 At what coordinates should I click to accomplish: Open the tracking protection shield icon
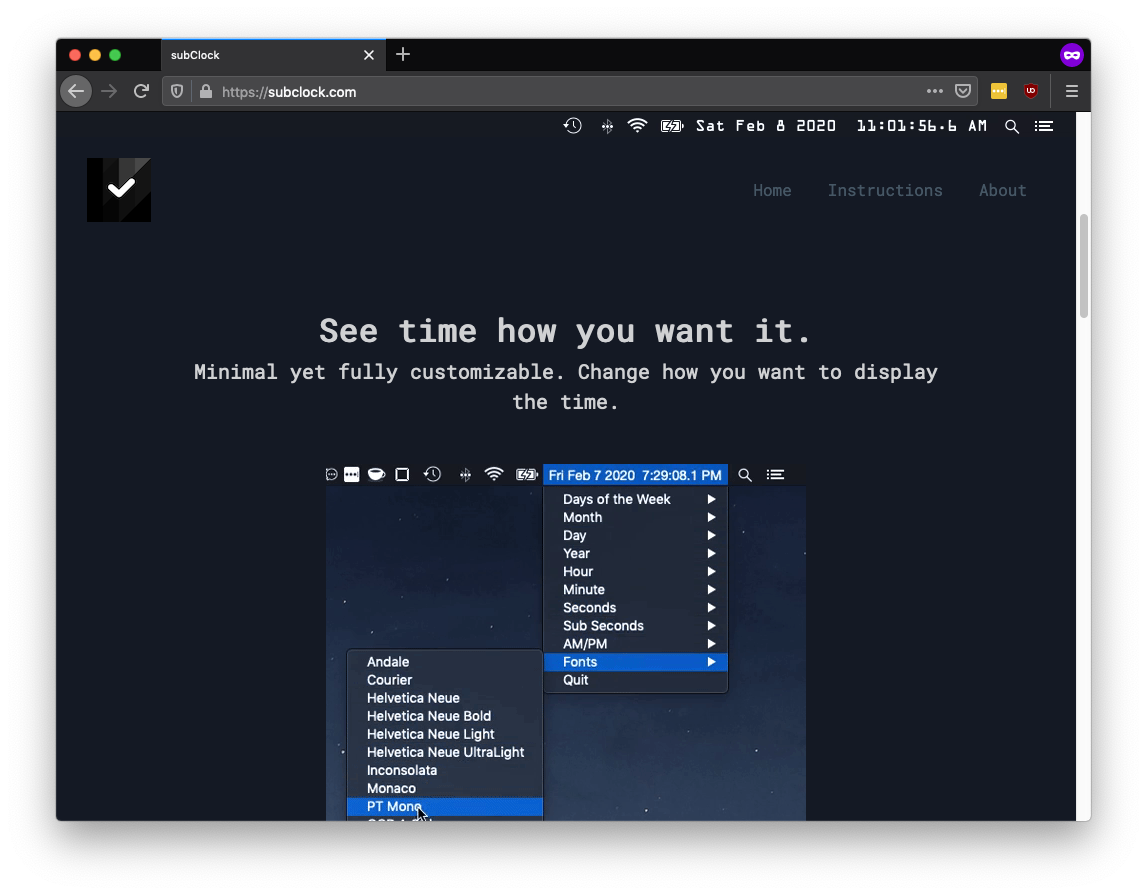(177, 91)
